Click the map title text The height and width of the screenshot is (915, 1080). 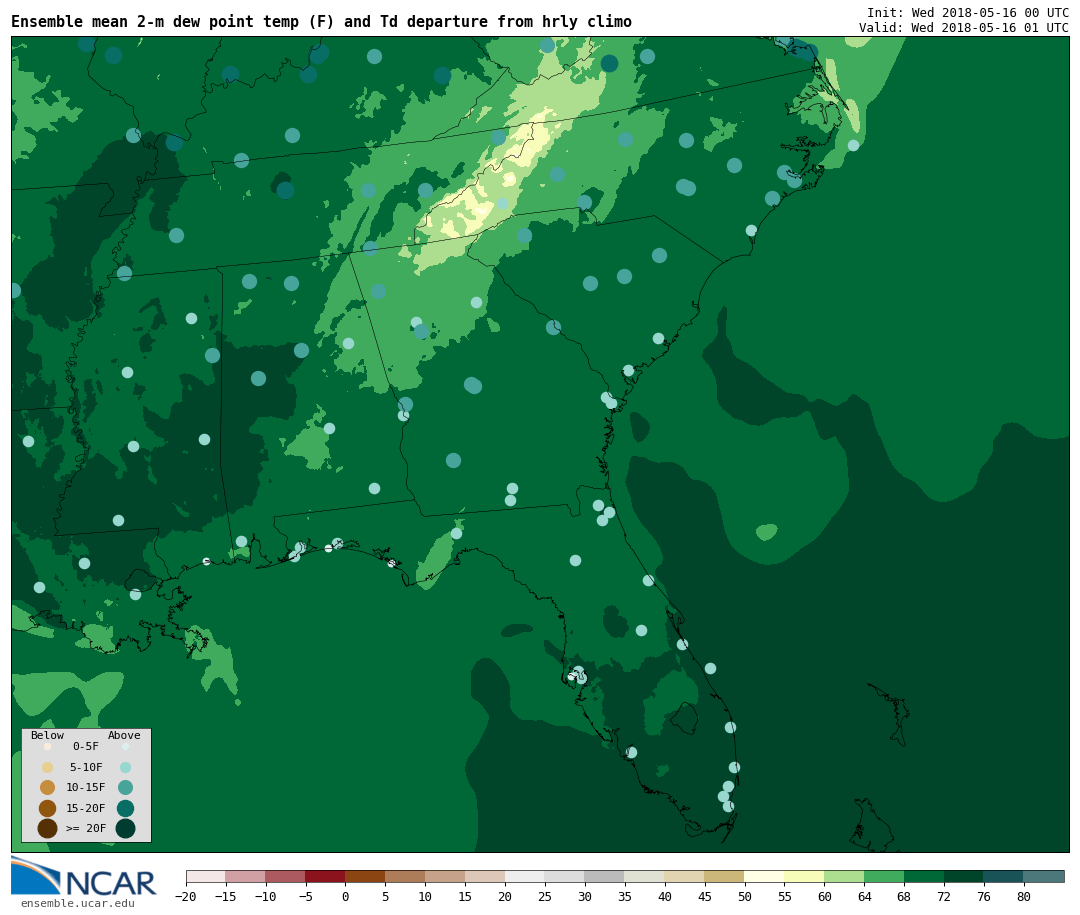321,22
